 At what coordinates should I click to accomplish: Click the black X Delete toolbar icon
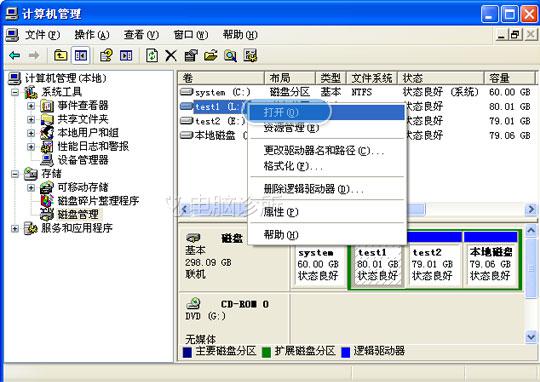coord(171,55)
